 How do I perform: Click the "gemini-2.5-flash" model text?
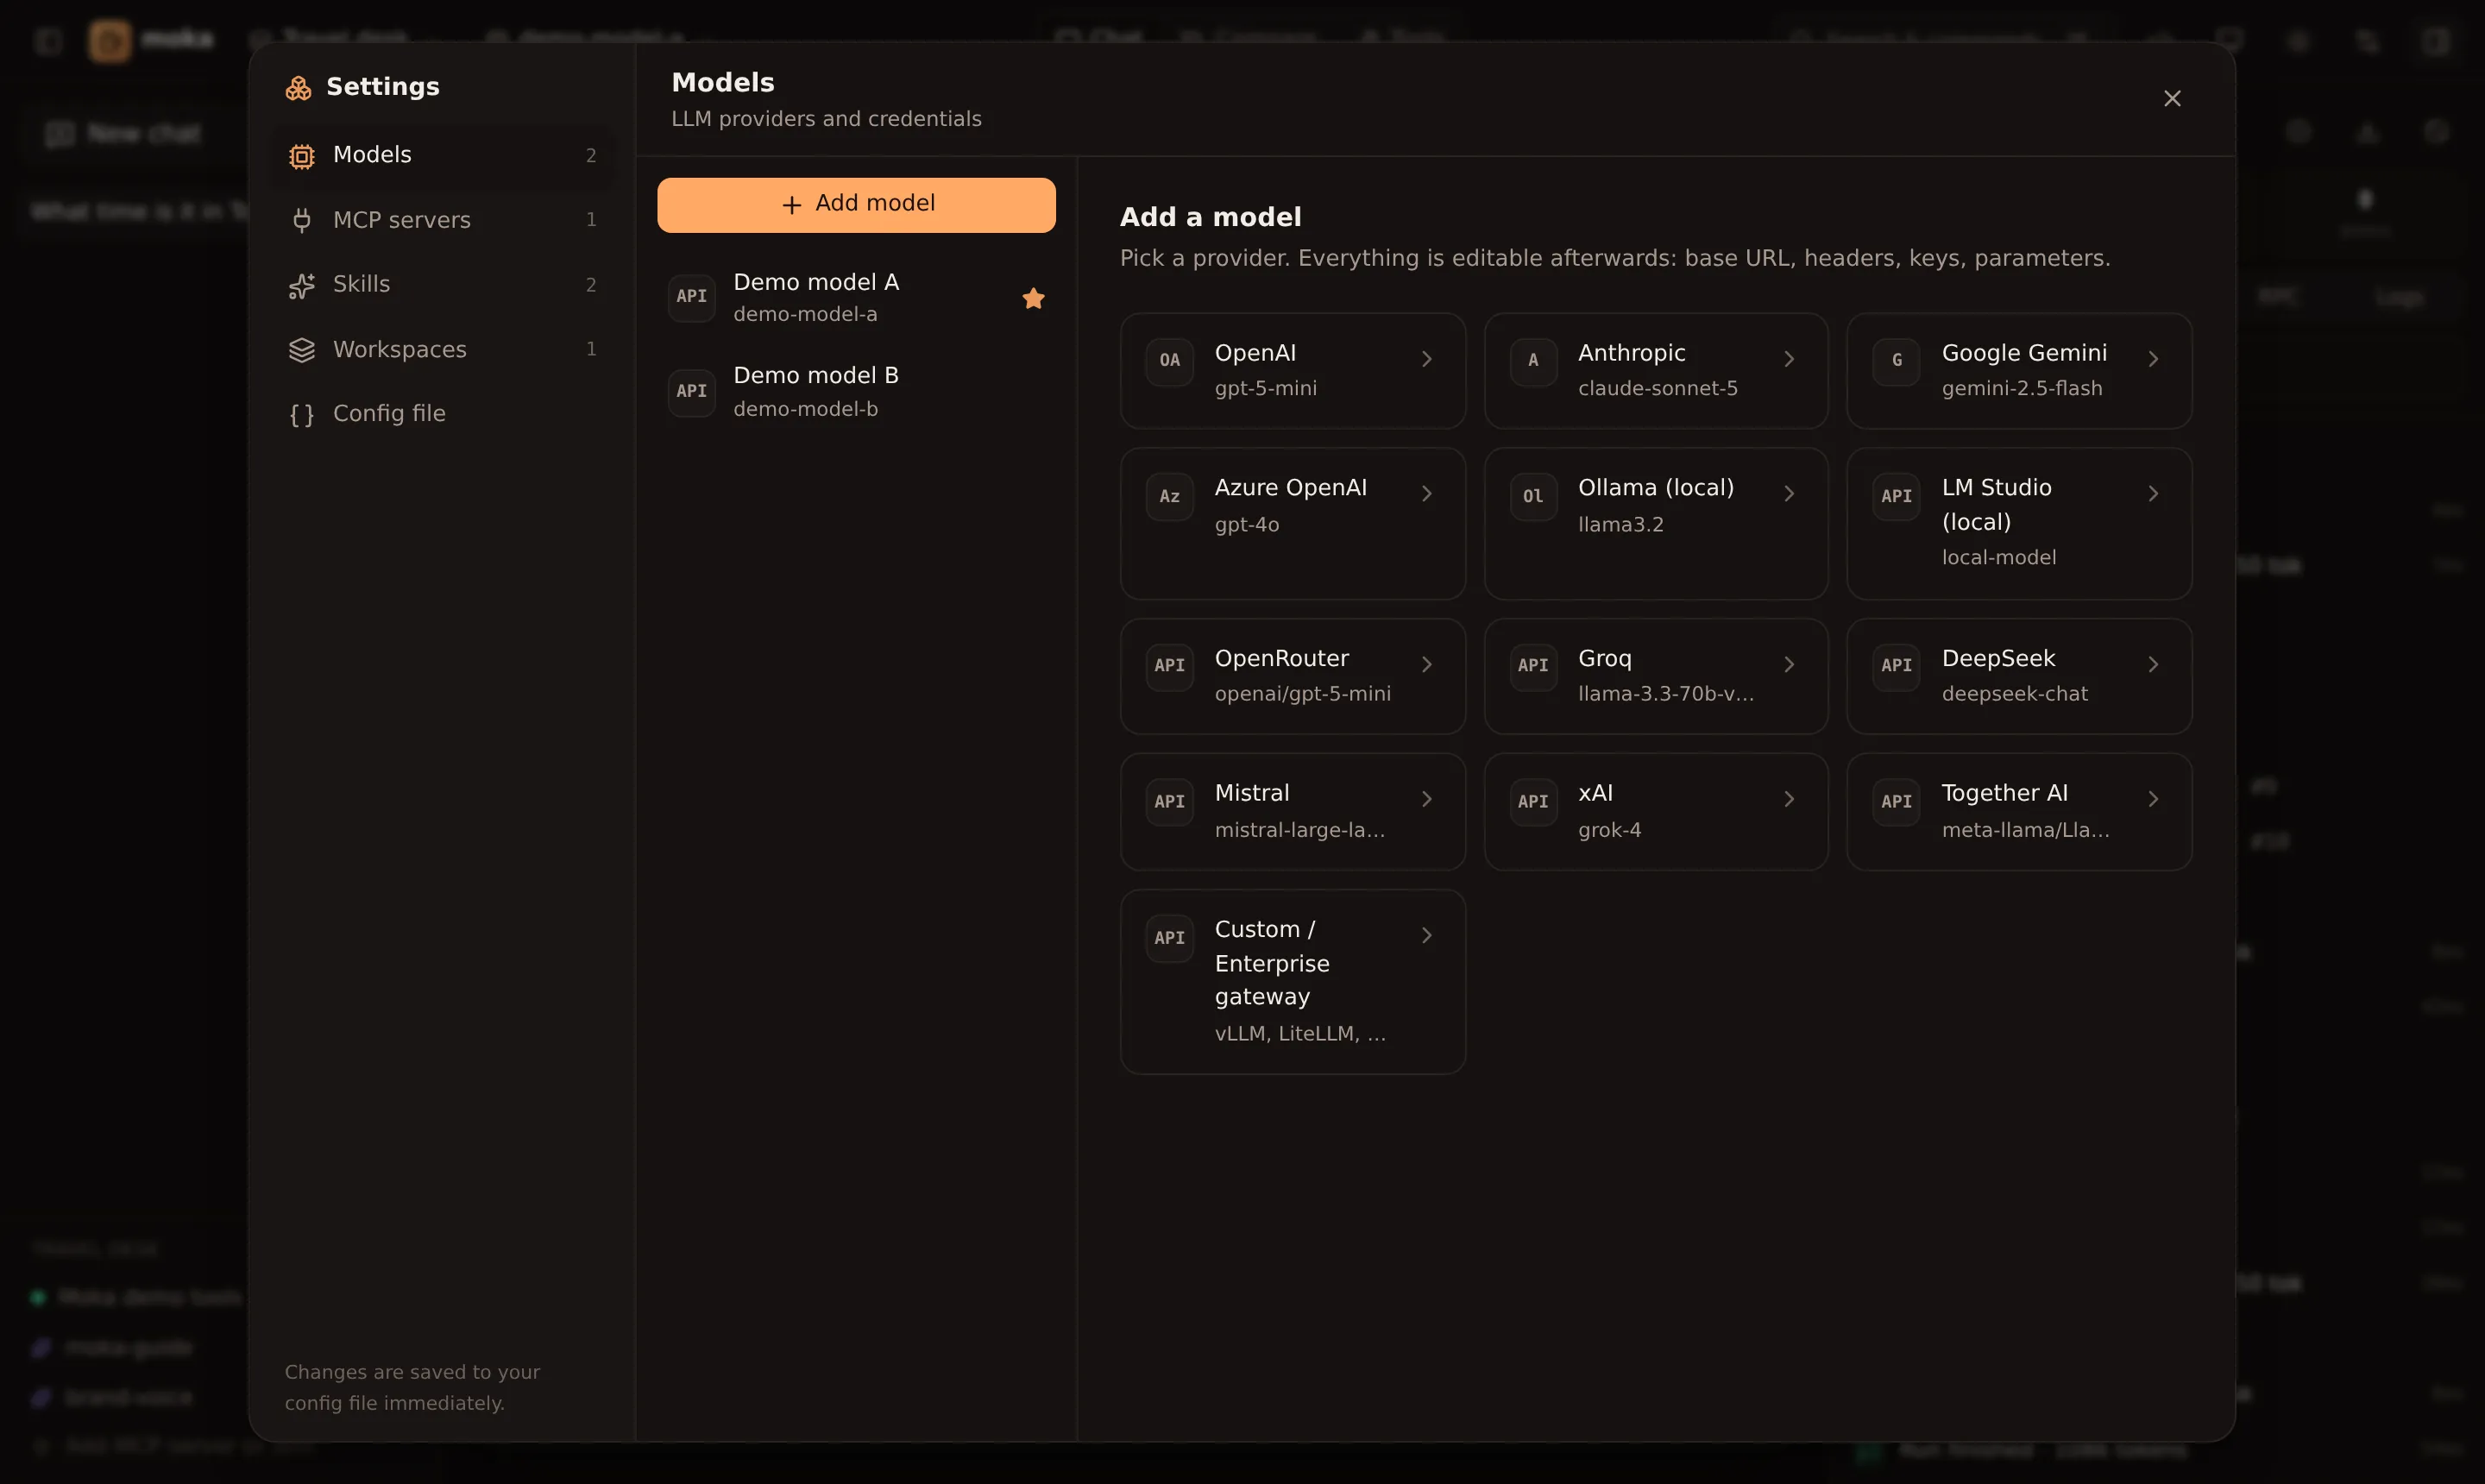[x=2021, y=389]
